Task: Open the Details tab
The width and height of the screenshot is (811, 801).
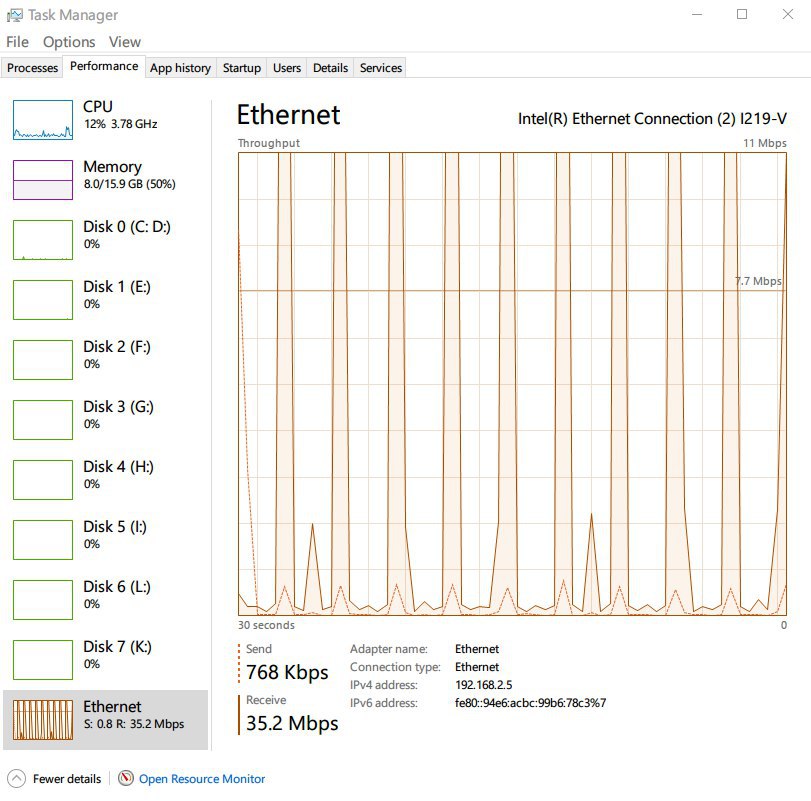Action: (x=330, y=68)
